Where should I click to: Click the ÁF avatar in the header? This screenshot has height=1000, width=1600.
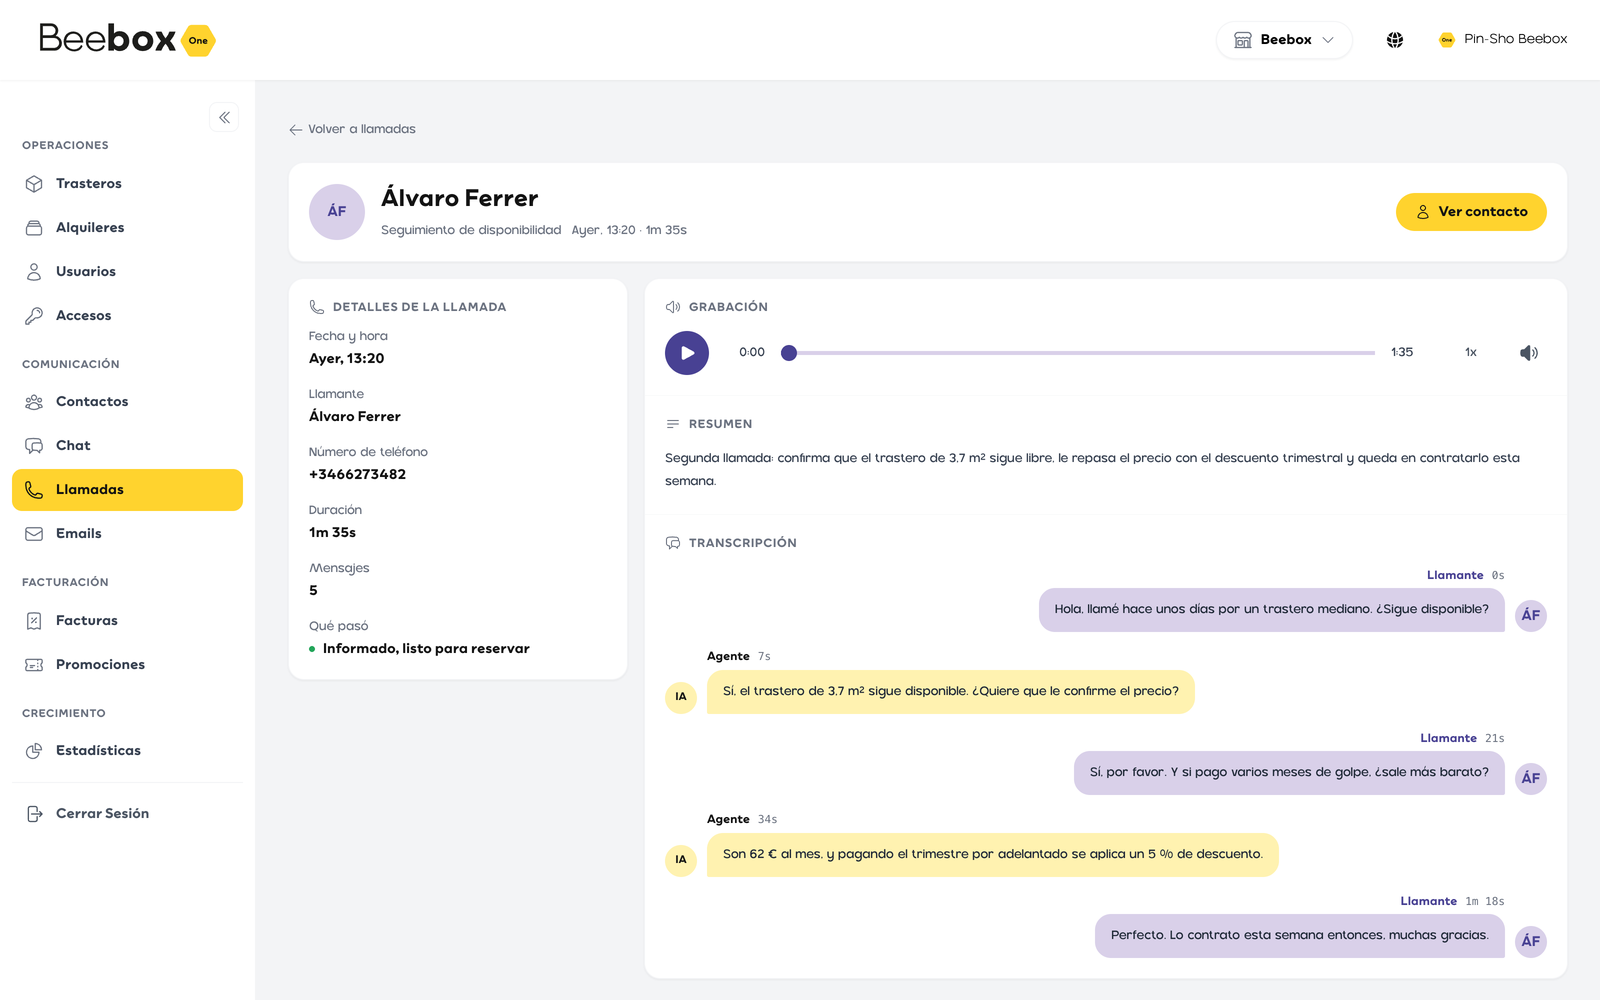pos(337,212)
